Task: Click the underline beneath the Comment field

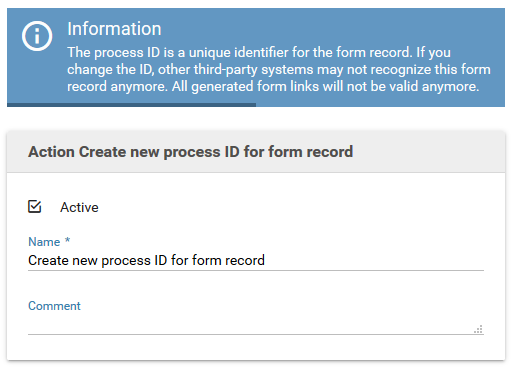Action: pyautogui.click(x=256, y=334)
